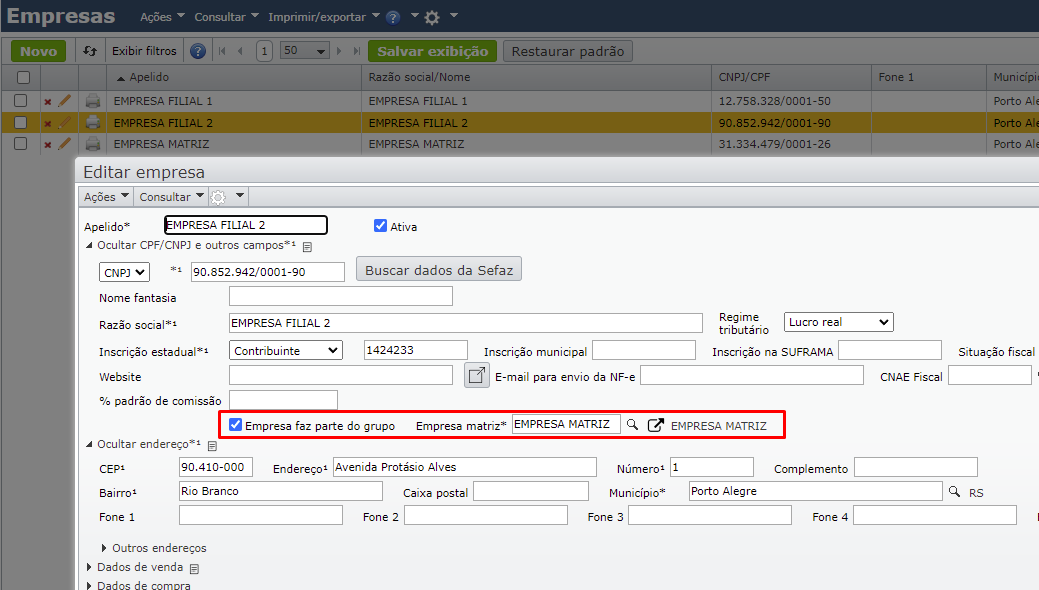Search Empresa matriz with magnifier icon
The height and width of the screenshot is (590, 1039).
[632, 424]
